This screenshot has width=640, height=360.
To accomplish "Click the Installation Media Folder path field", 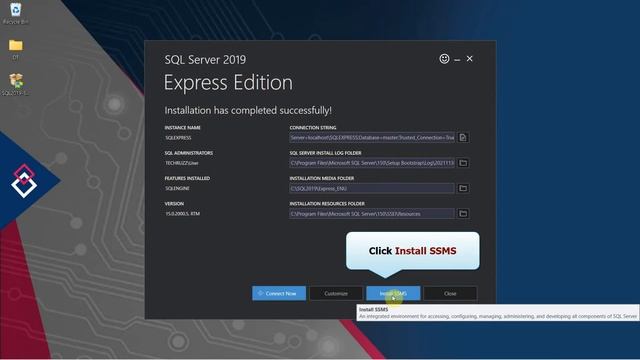I will click(372, 188).
